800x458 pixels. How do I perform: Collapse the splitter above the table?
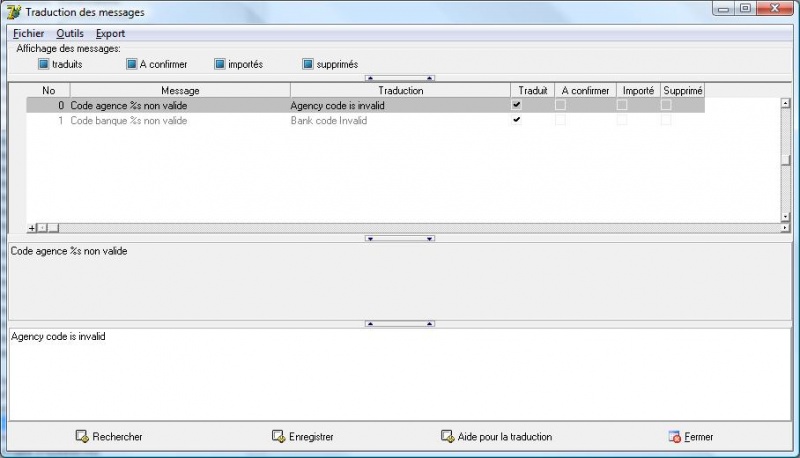[x=400, y=78]
